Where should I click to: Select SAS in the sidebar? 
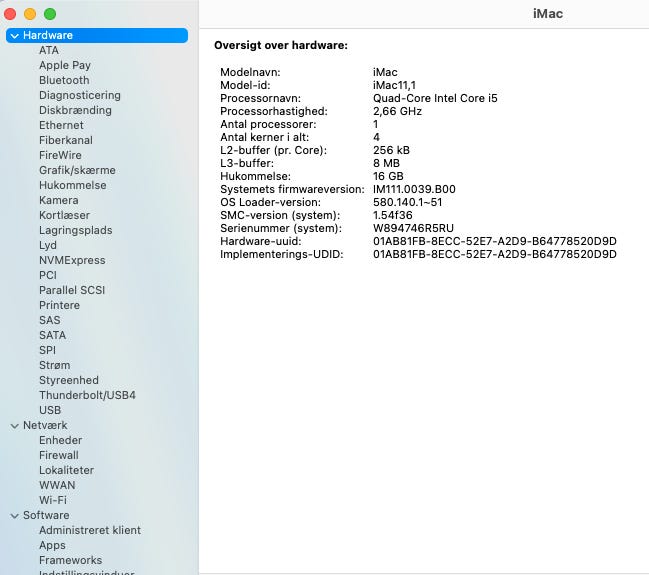tap(50, 320)
